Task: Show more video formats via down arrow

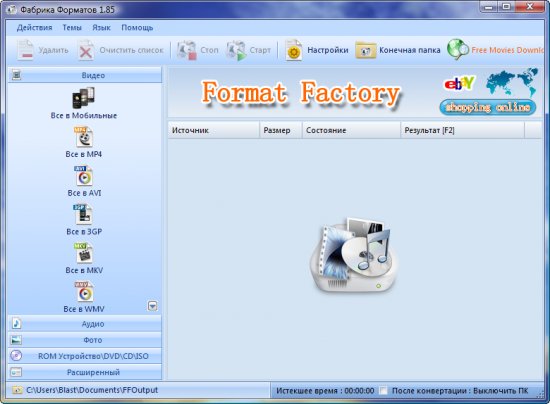Action: pos(152,306)
